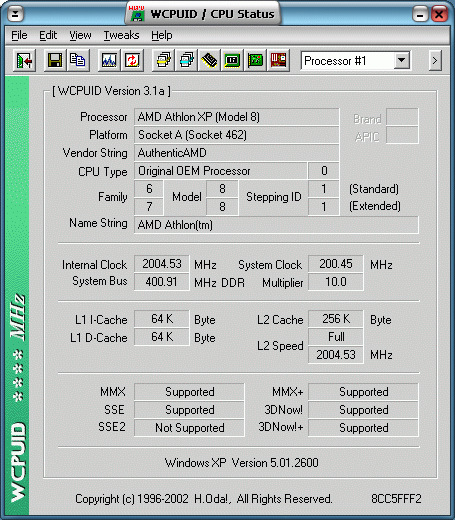Click the toolbar overflow chevron arrow
455x520 pixels.
(x=435, y=61)
